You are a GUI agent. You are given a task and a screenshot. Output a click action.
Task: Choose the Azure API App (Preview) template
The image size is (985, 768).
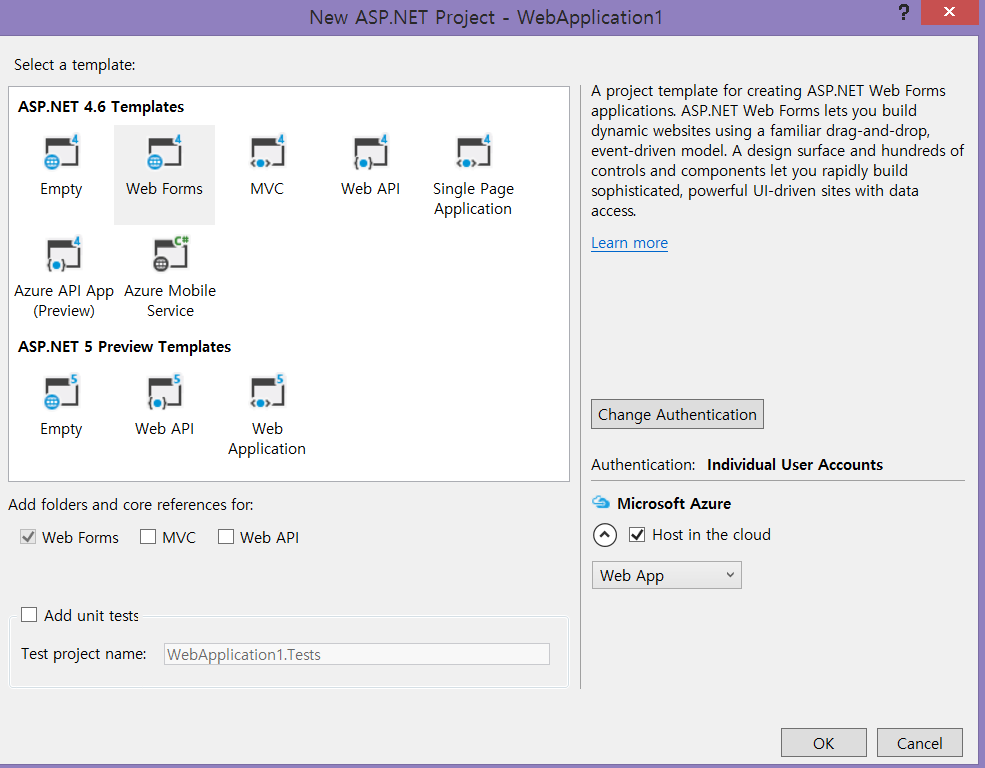64,256
